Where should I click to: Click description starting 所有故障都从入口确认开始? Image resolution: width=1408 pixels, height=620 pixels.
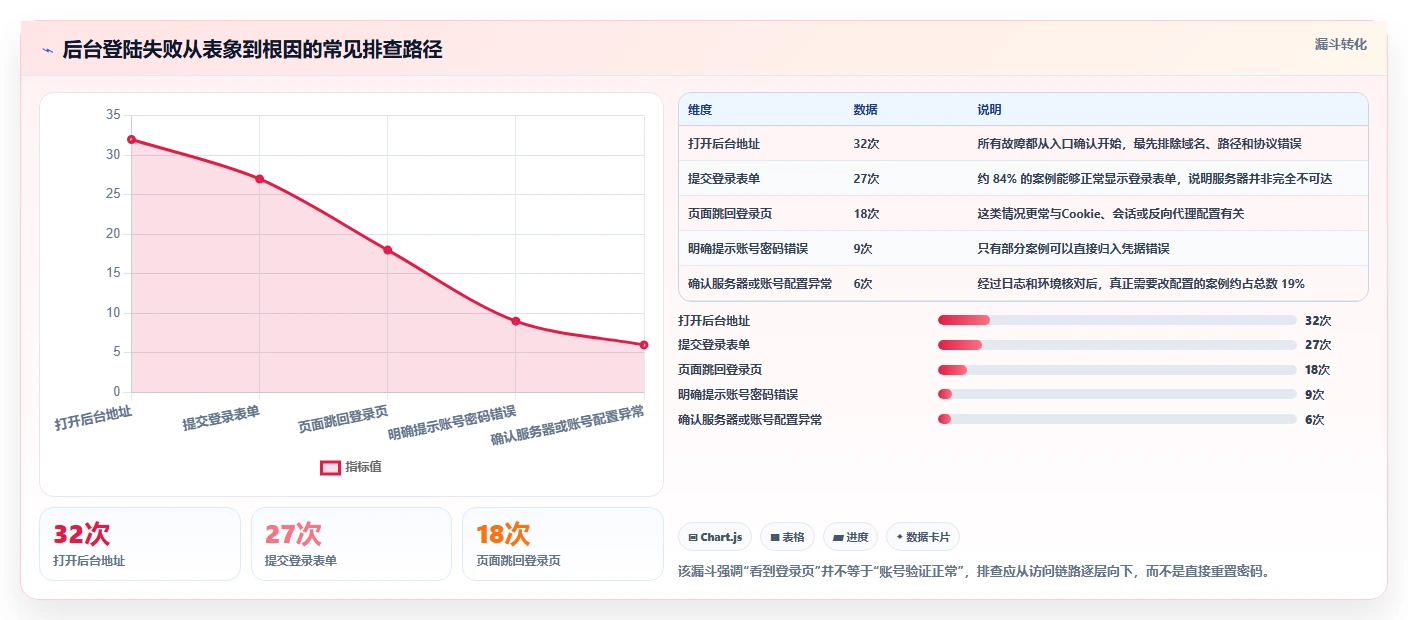click(1139, 144)
